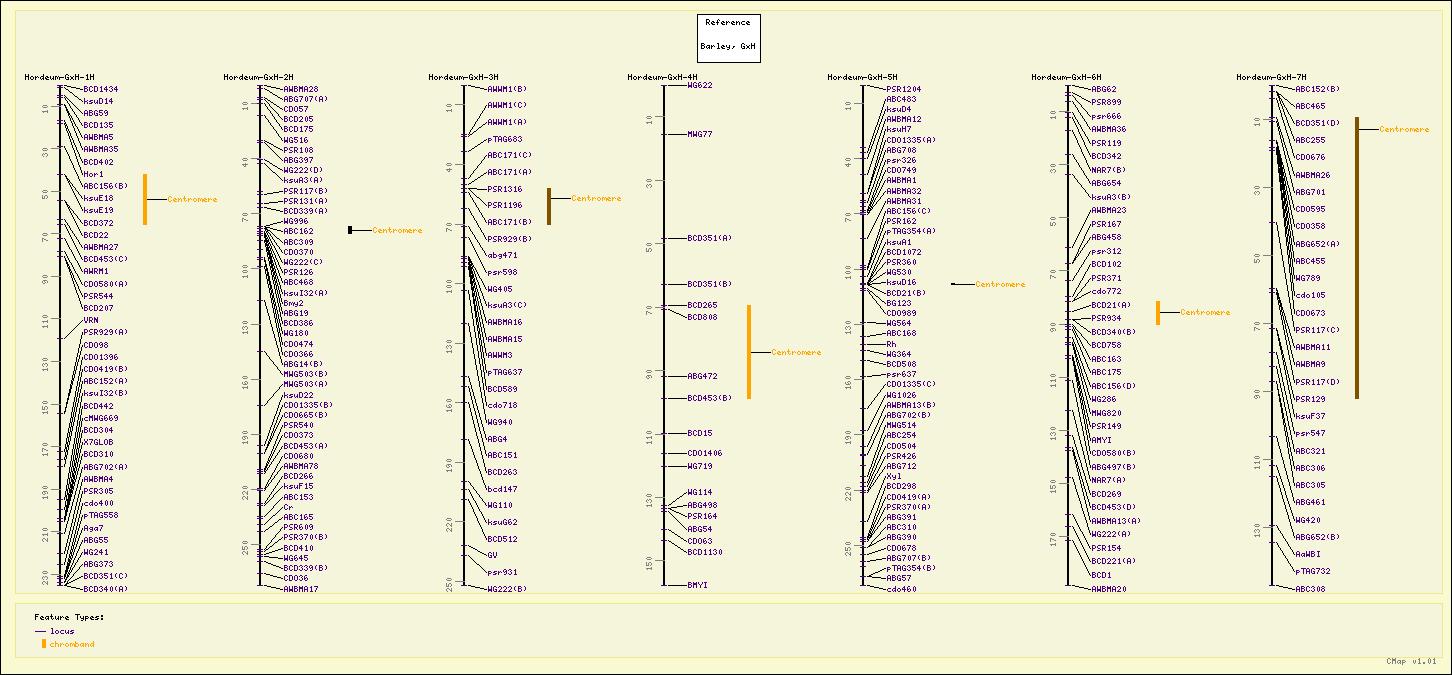
Task: Click the ABG472 locus label
Action: tap(702, 376)
